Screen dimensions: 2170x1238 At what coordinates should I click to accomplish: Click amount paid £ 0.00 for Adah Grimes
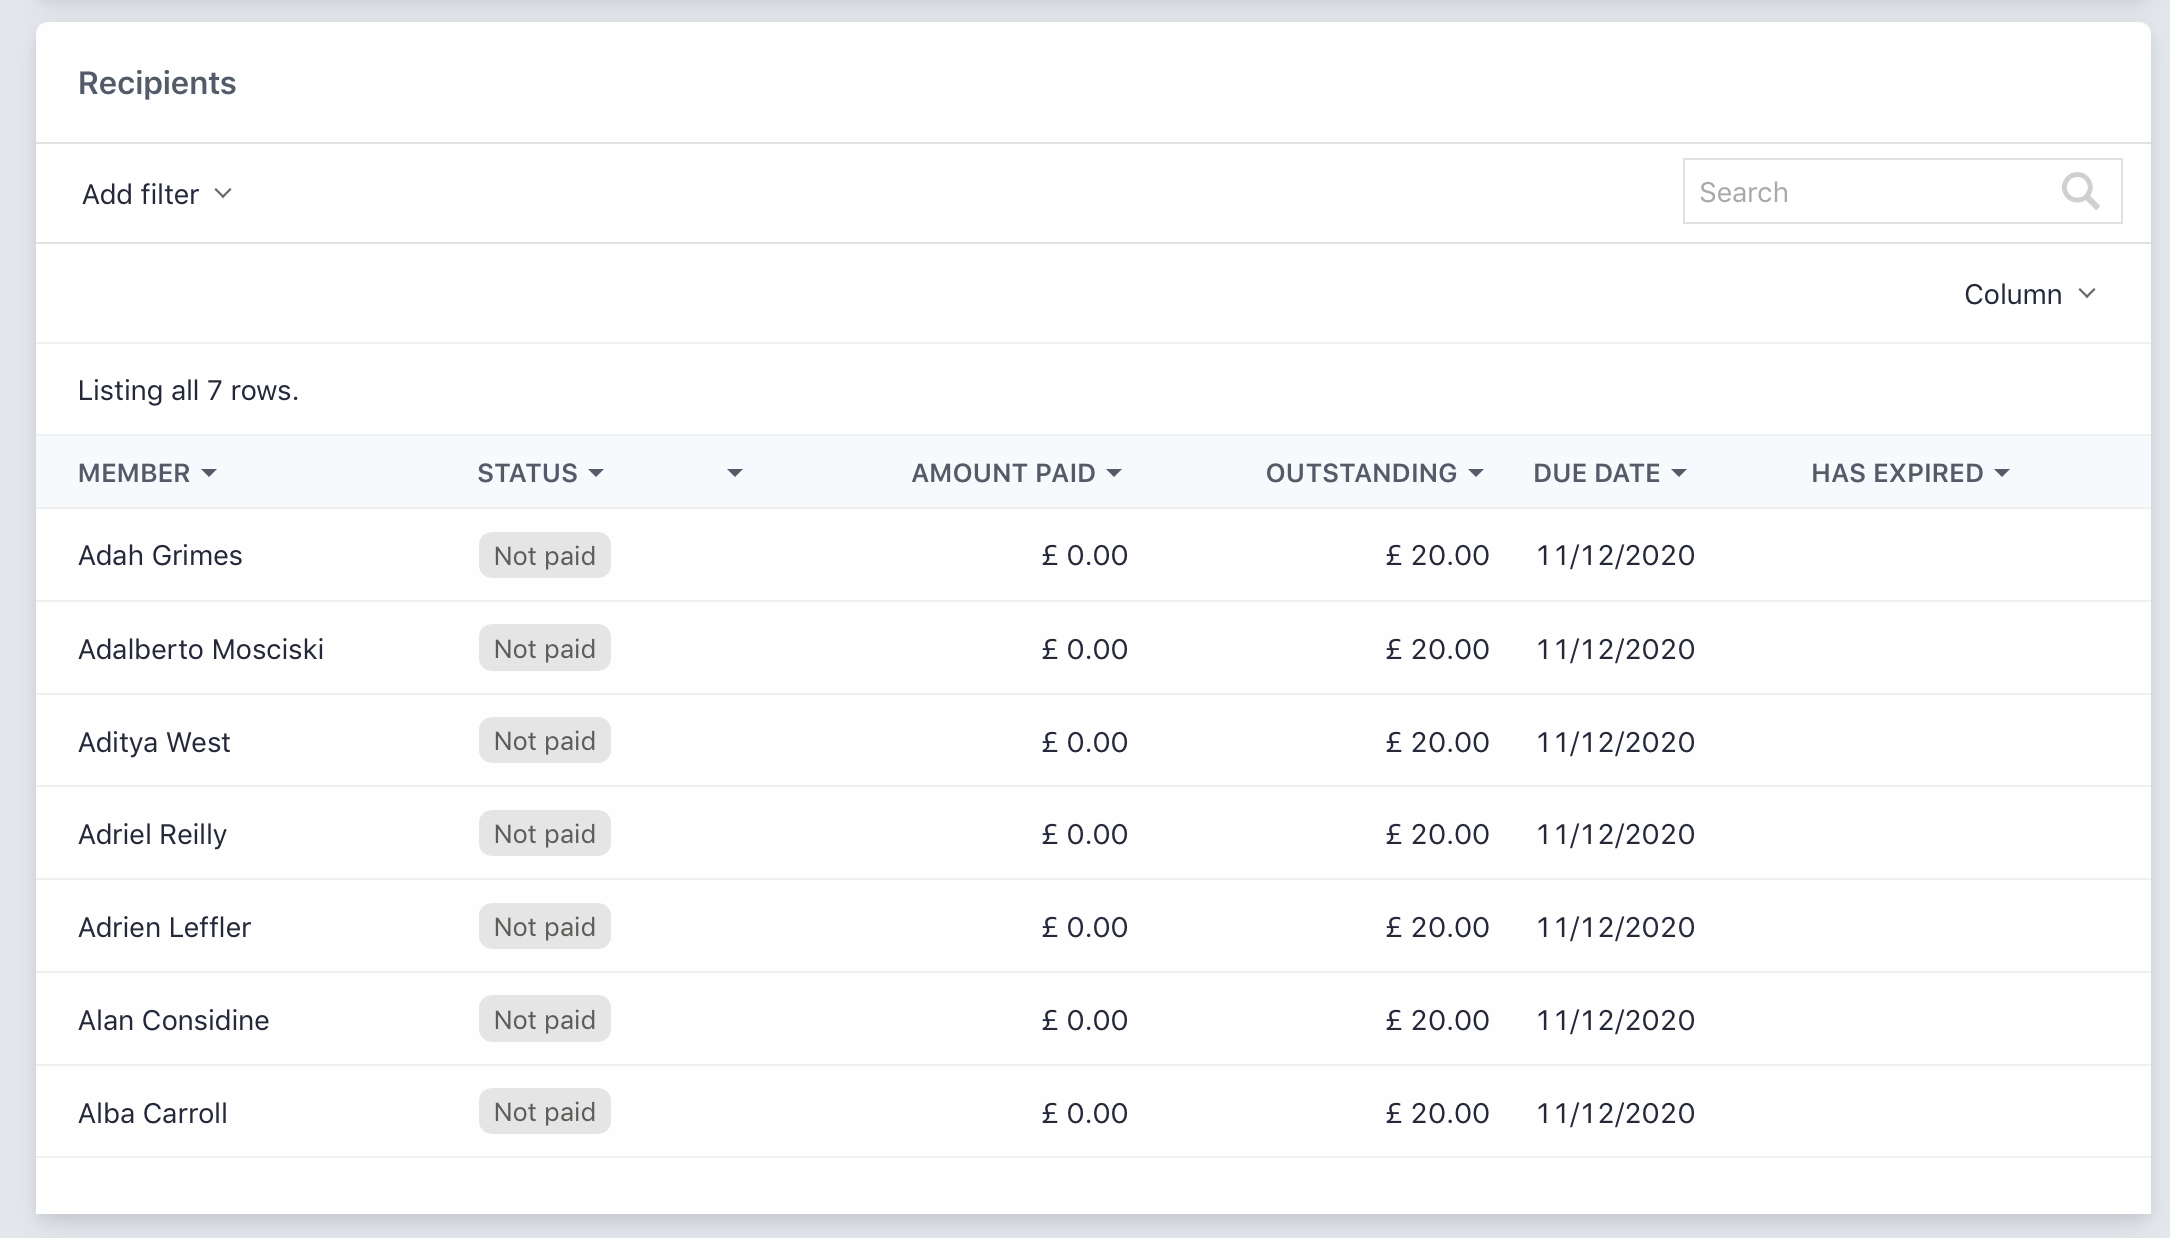(1084, 555)
